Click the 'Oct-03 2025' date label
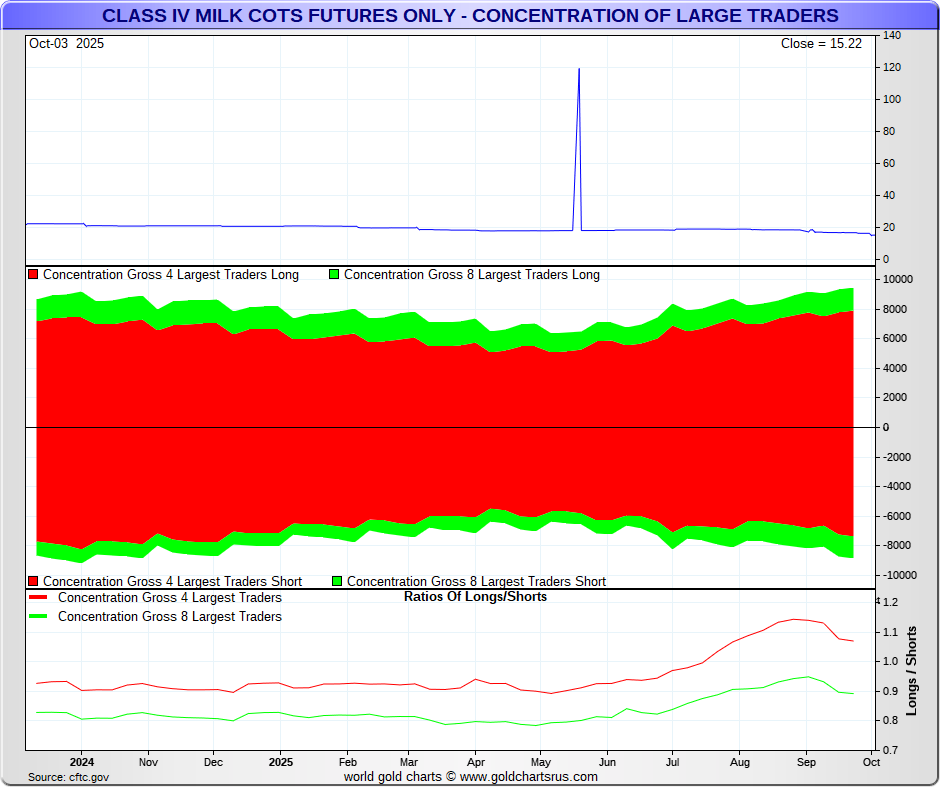Image resolution: width=940 pixels, height=787 pixels. point(67,44)
